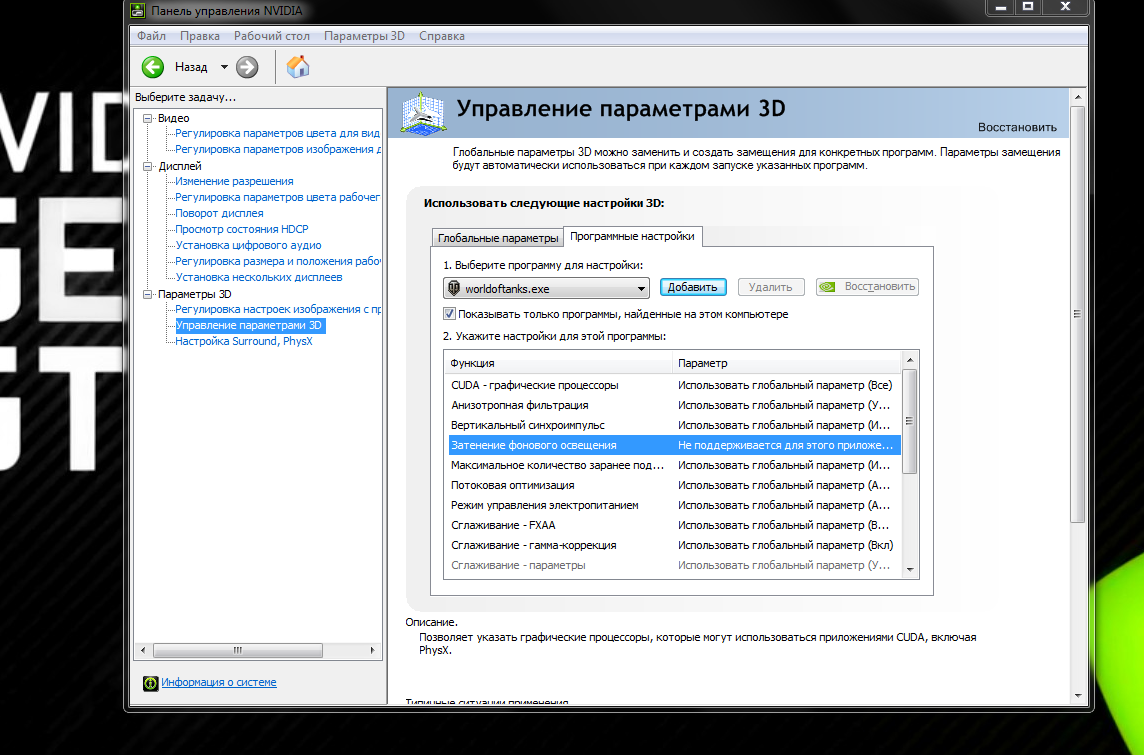Open Установка нескольких дисплеев task

pyautogui.click(x=258, y=277)
